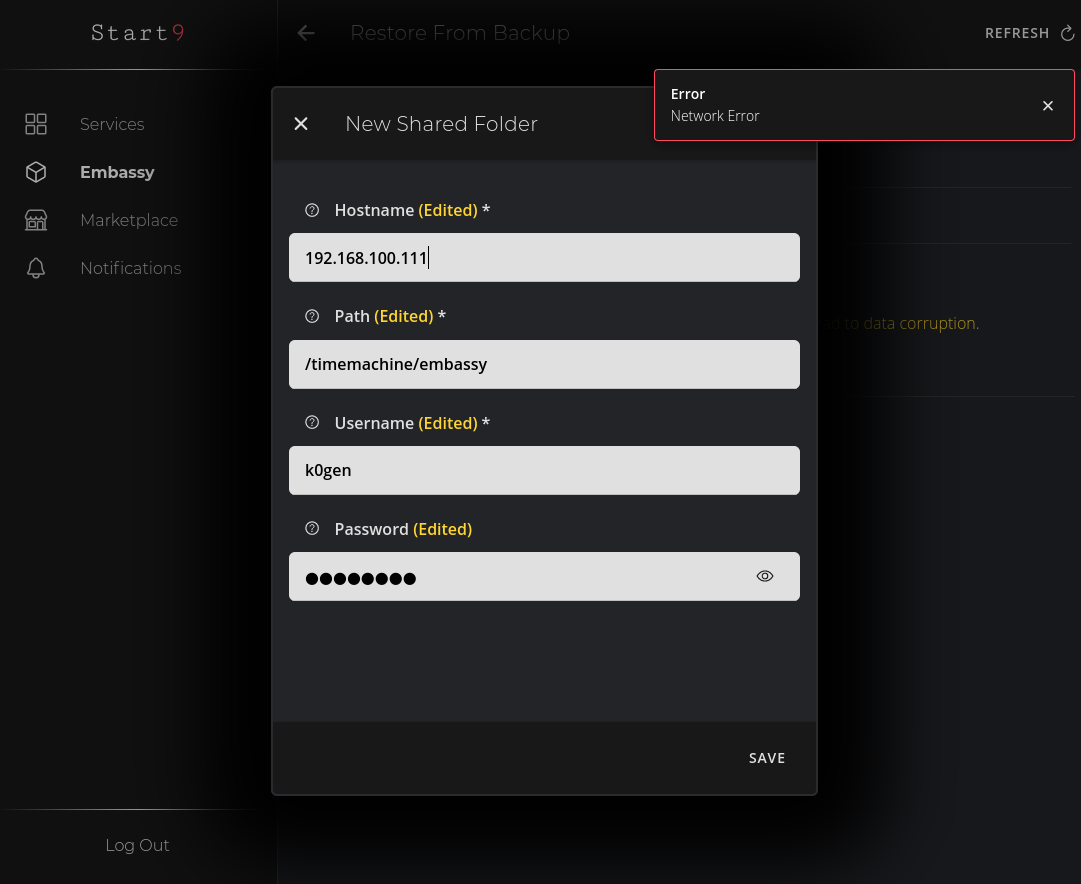
Task: Place cursor in the Path input field
Action: tap(544, 364)
